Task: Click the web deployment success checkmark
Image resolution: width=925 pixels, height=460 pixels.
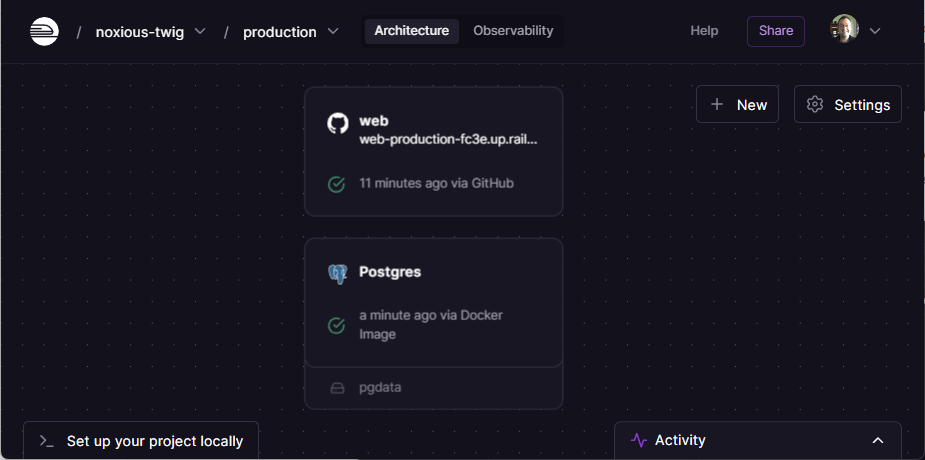Action: point(337,184)
